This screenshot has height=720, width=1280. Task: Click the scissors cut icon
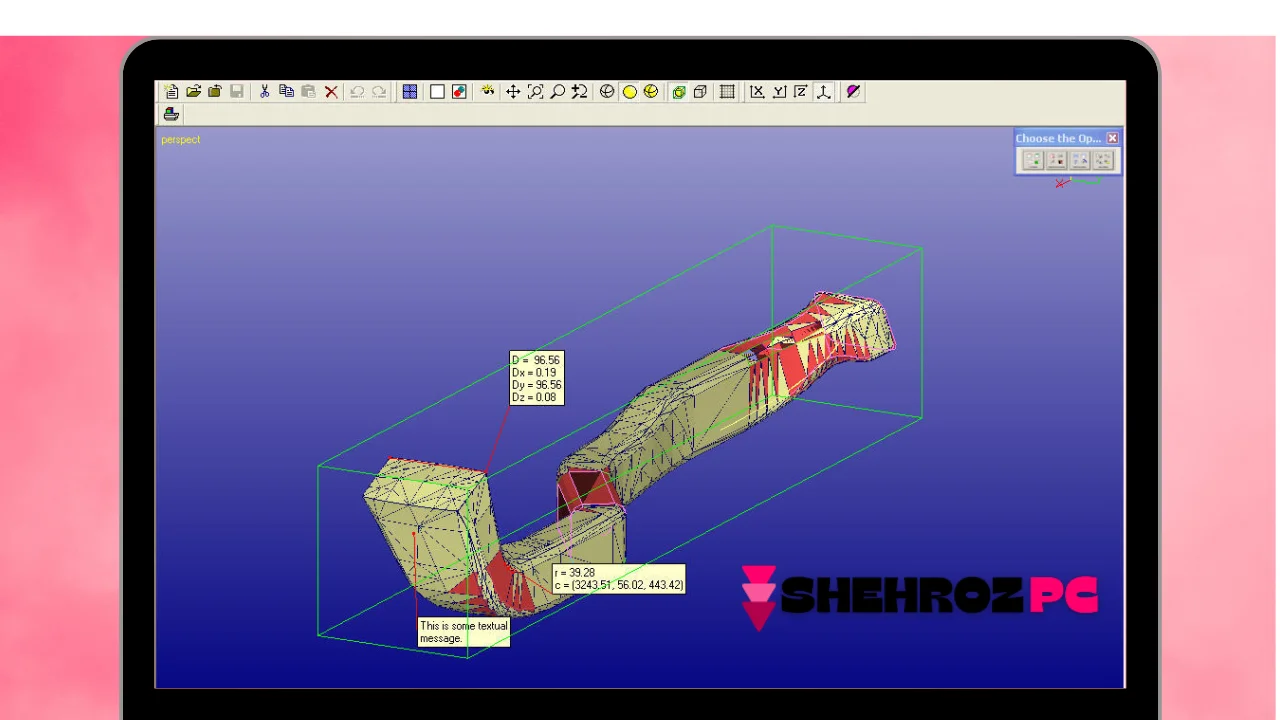[x=265, y=92]
